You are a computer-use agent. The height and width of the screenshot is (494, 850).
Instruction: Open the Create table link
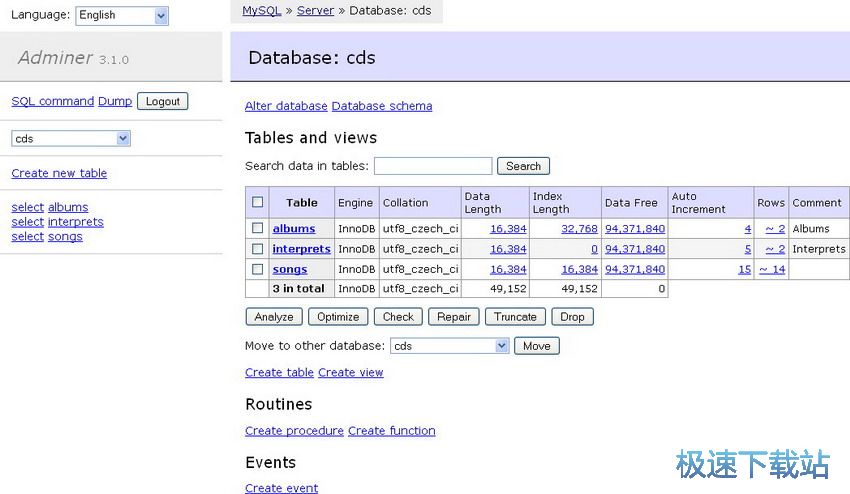(x=279, y=373)
